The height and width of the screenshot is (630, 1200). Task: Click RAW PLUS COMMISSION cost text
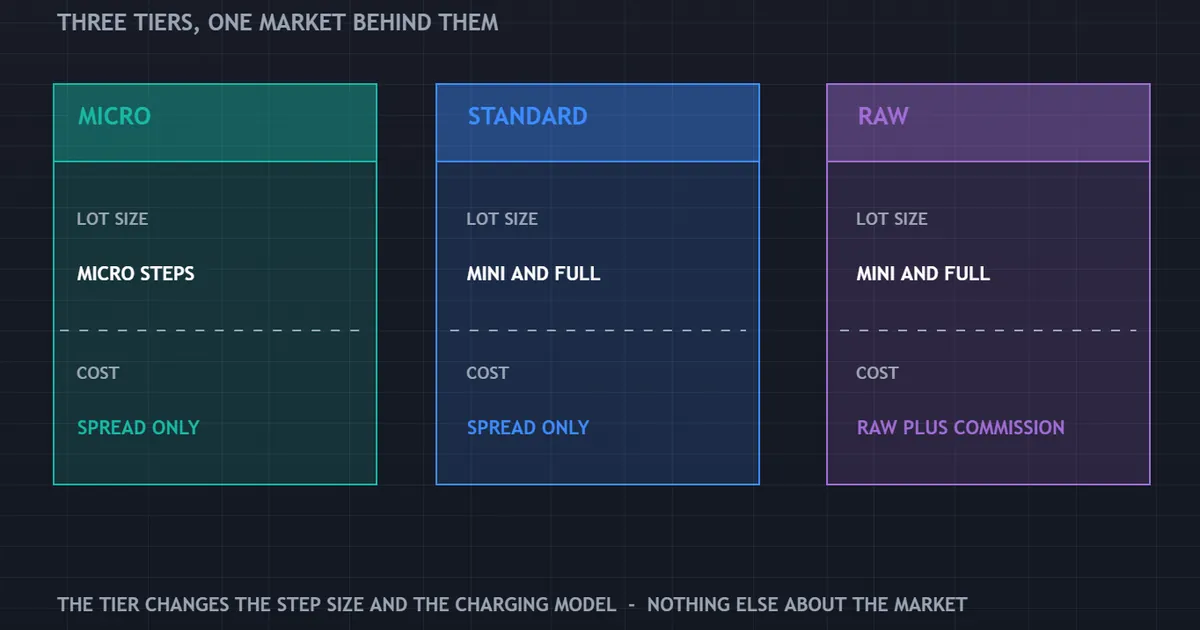coord(960,427)
